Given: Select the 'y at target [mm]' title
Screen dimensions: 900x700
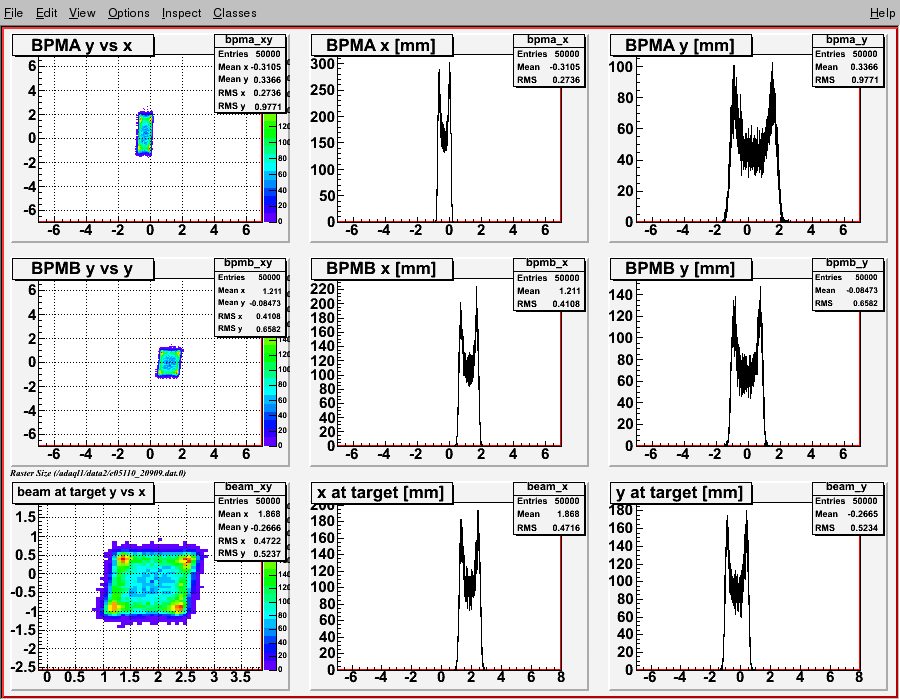Looking at the screenshot, I should [x=681, y=492].
